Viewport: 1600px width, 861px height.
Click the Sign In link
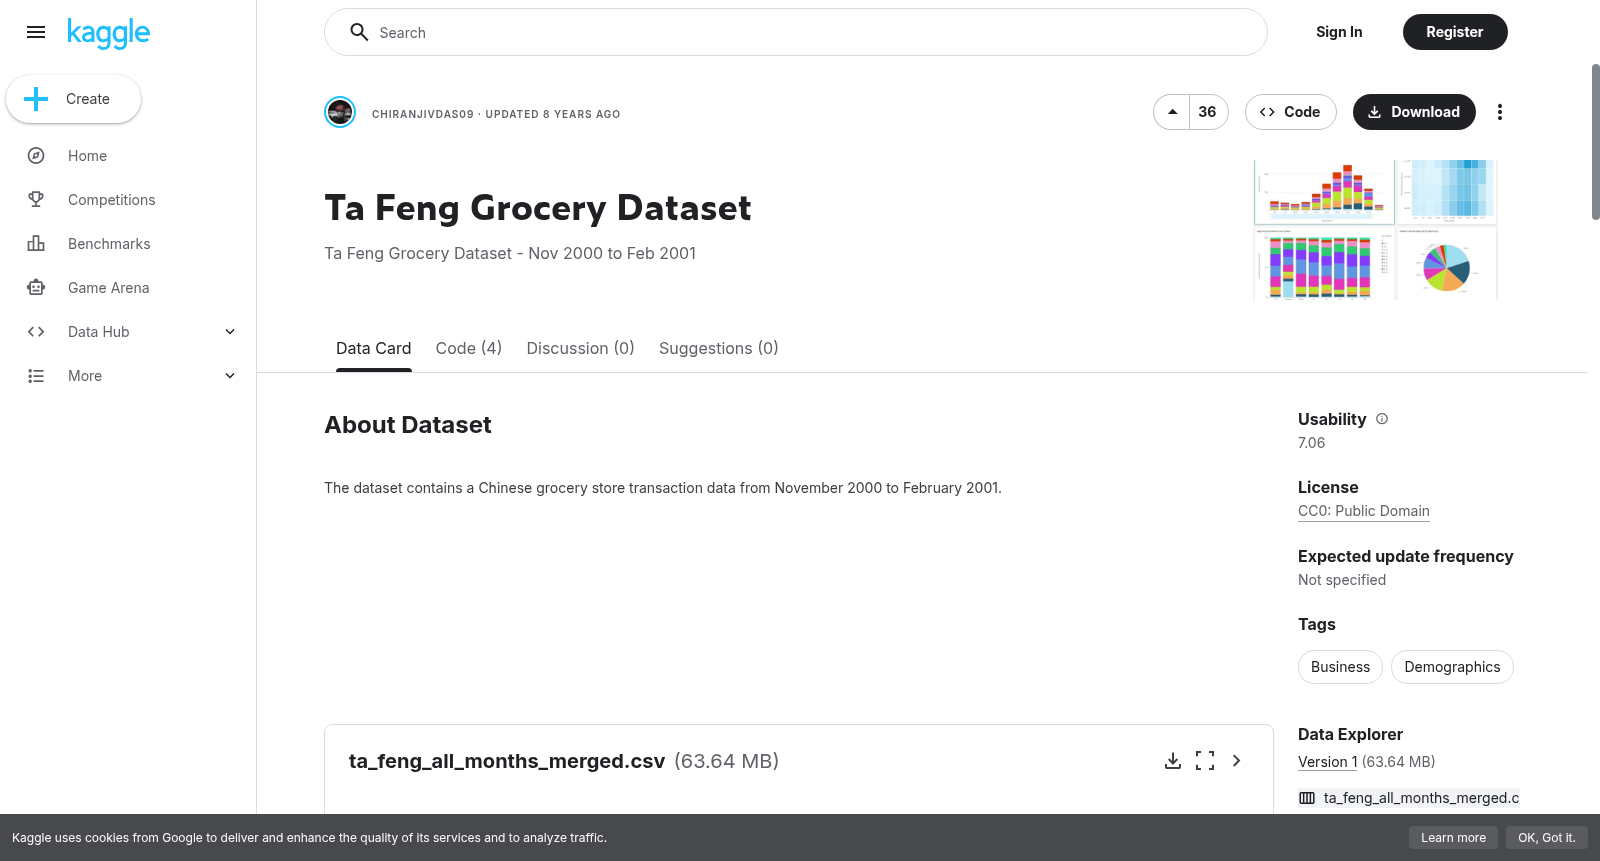click(x=1339, y=32)
